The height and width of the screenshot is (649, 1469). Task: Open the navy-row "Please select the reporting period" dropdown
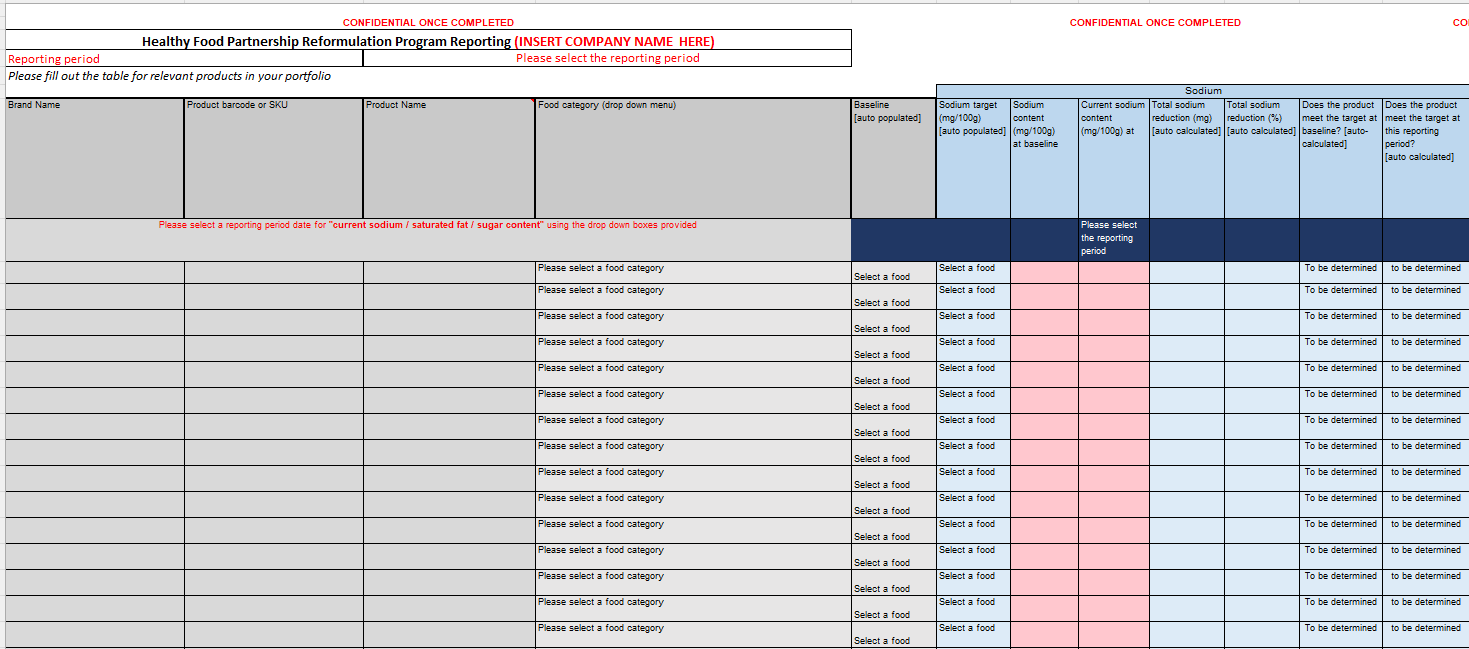tap(1114, 239)
